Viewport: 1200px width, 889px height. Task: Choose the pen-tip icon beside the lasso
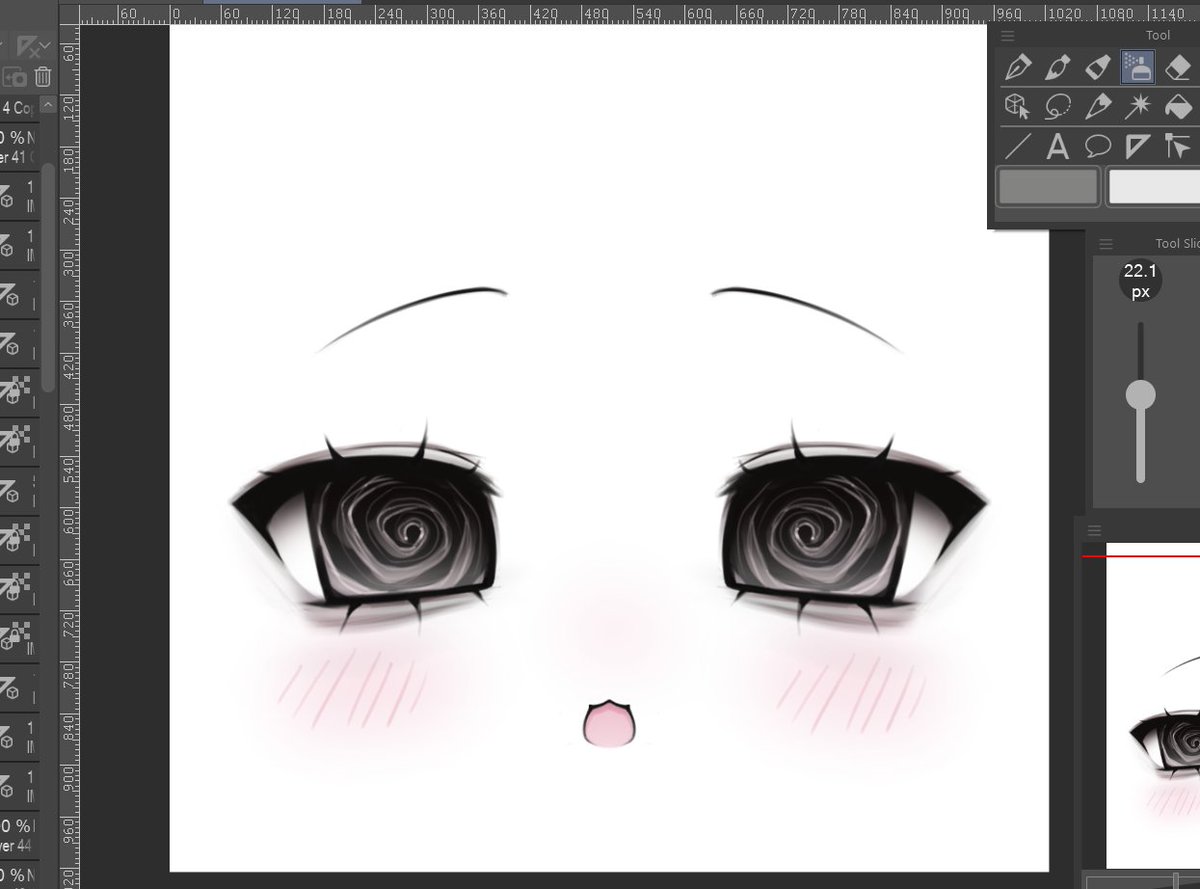tap(1098, 106)
